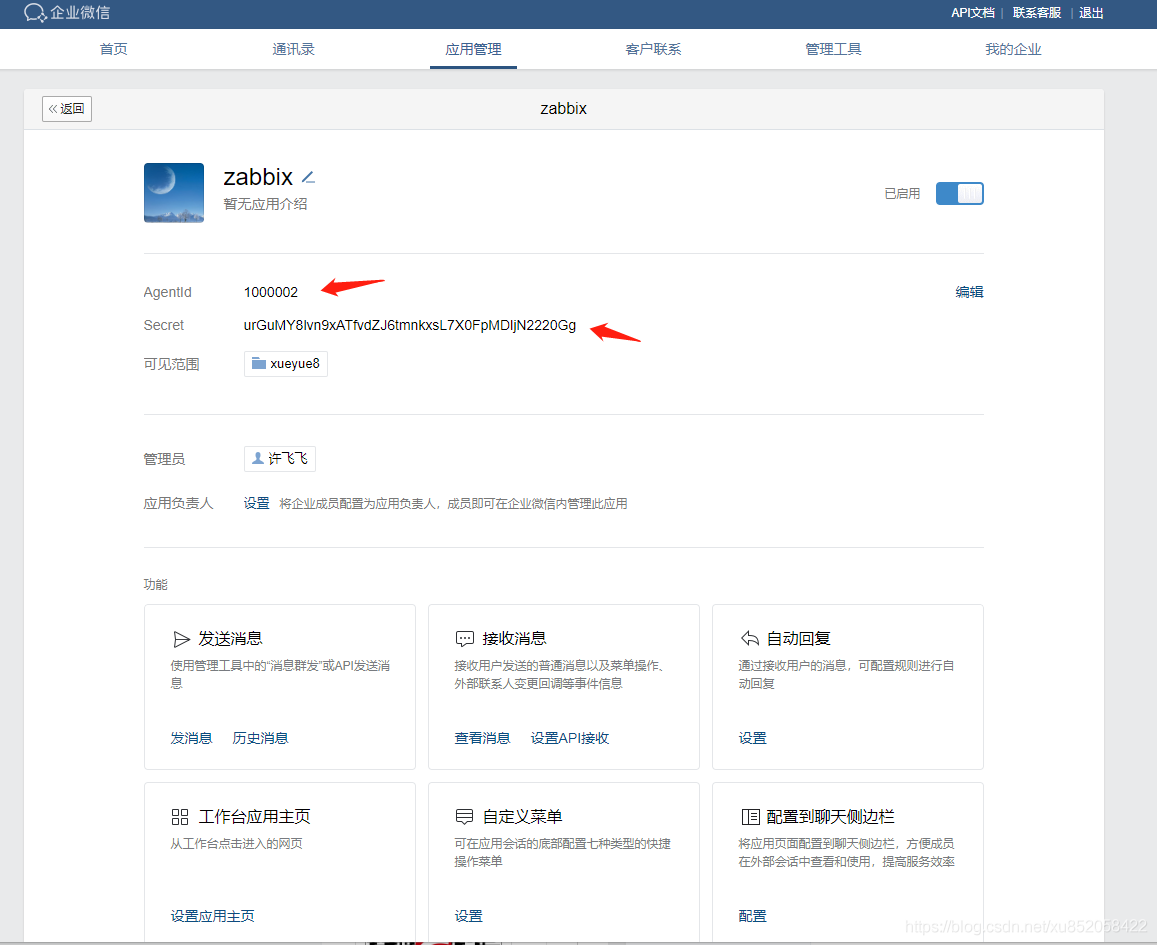Click the 联系客服 link
The image size is (1157, 945).
point(1037,13)
